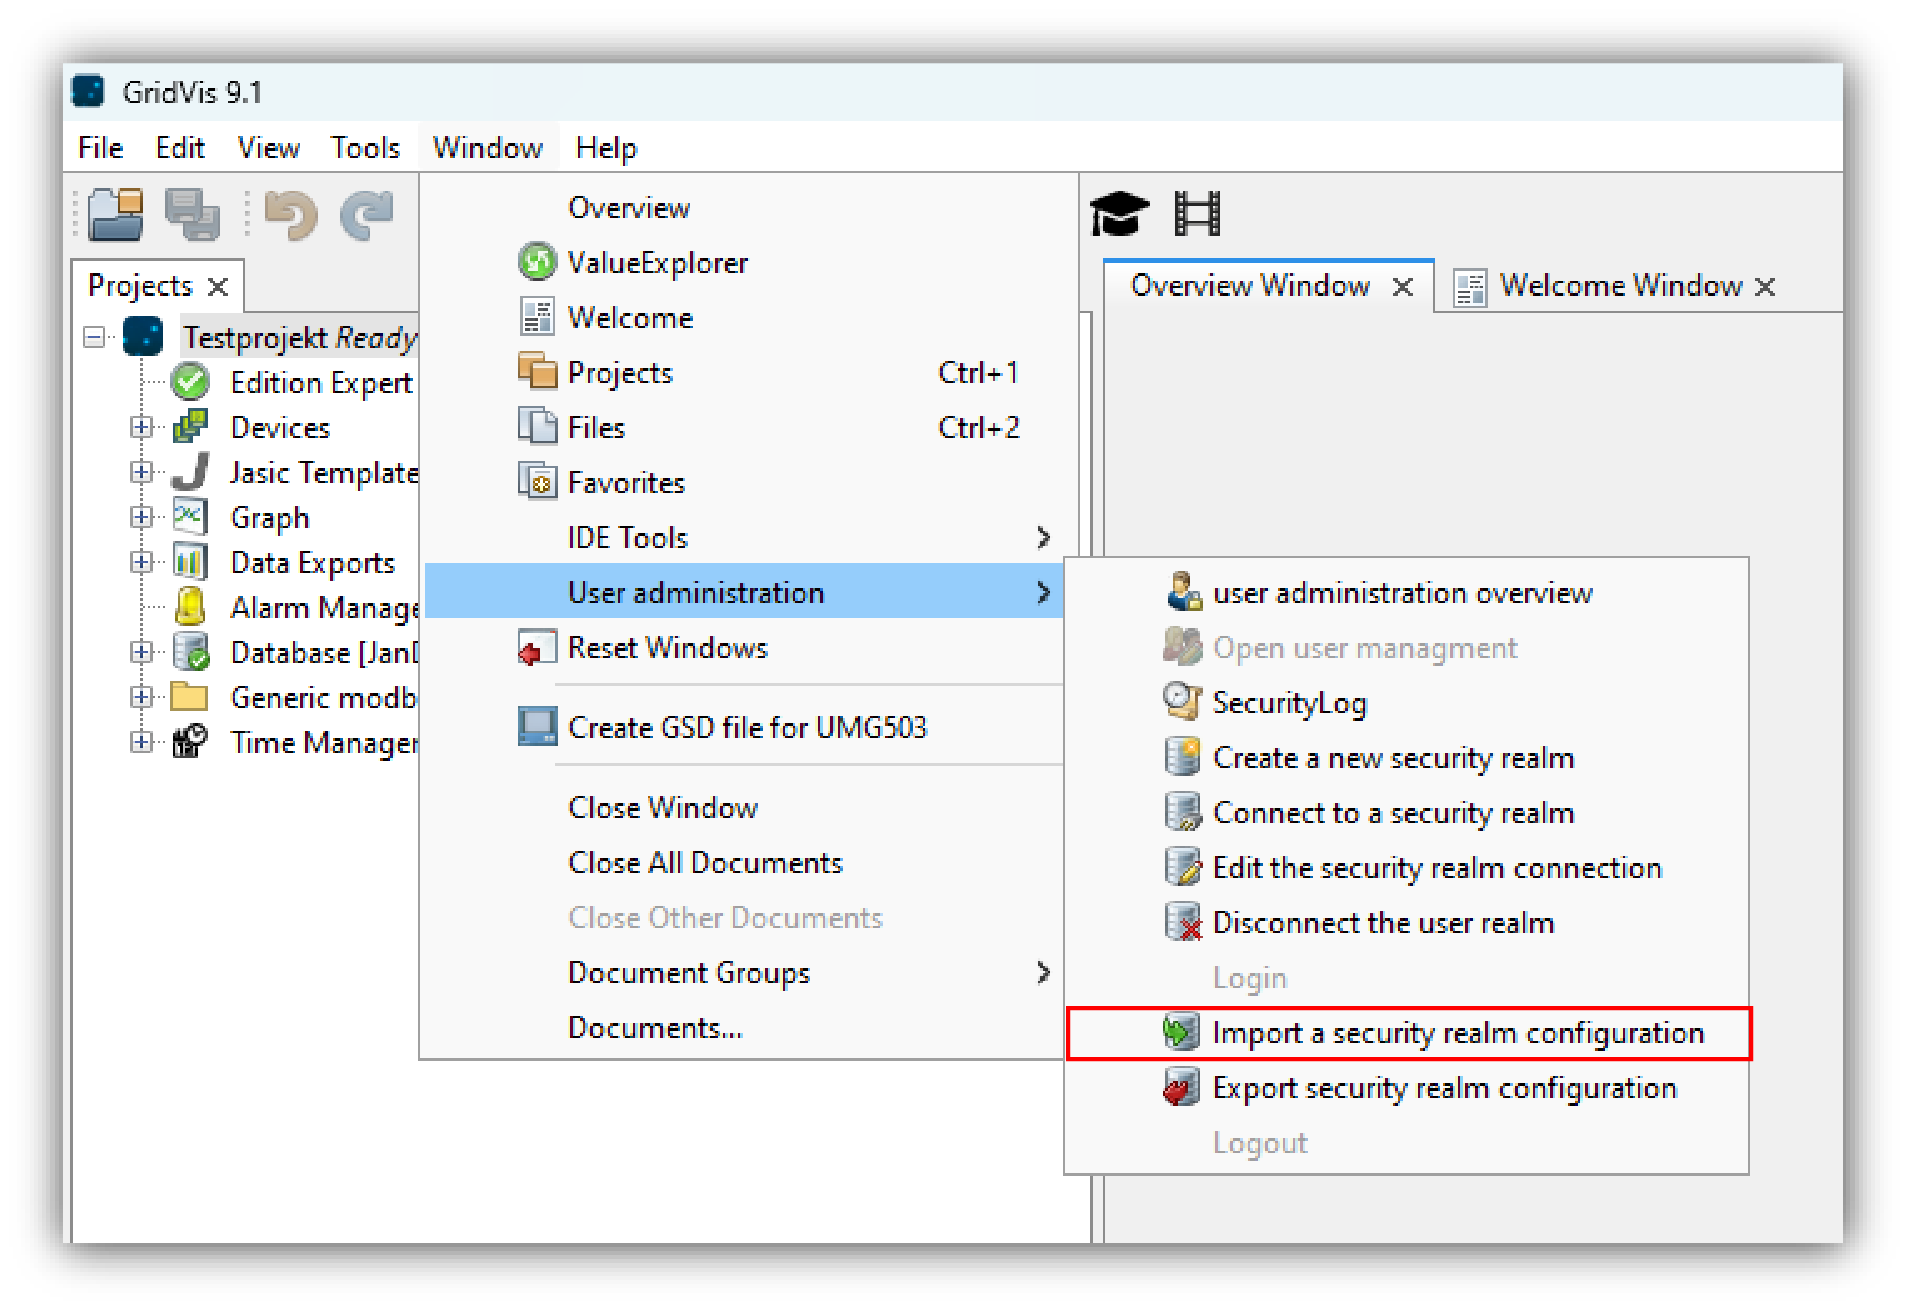Open the Help menu
This screenshot has height=1310, width=1909.
[x=604, y=146]
